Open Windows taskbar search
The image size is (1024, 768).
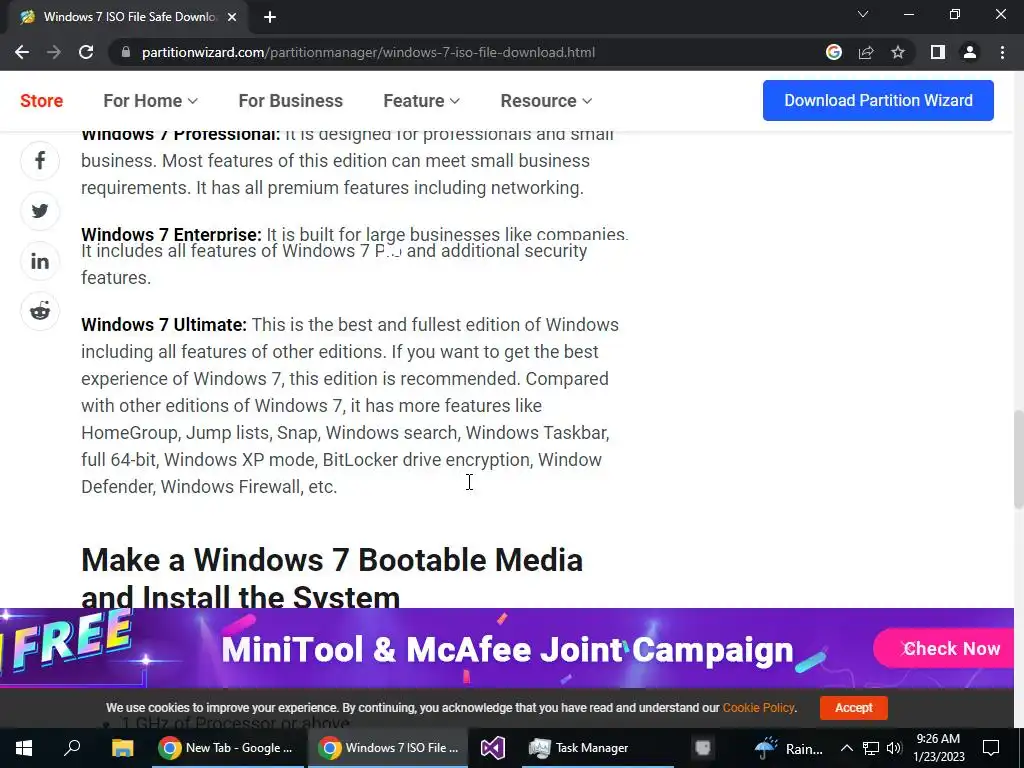pos(72,748)
